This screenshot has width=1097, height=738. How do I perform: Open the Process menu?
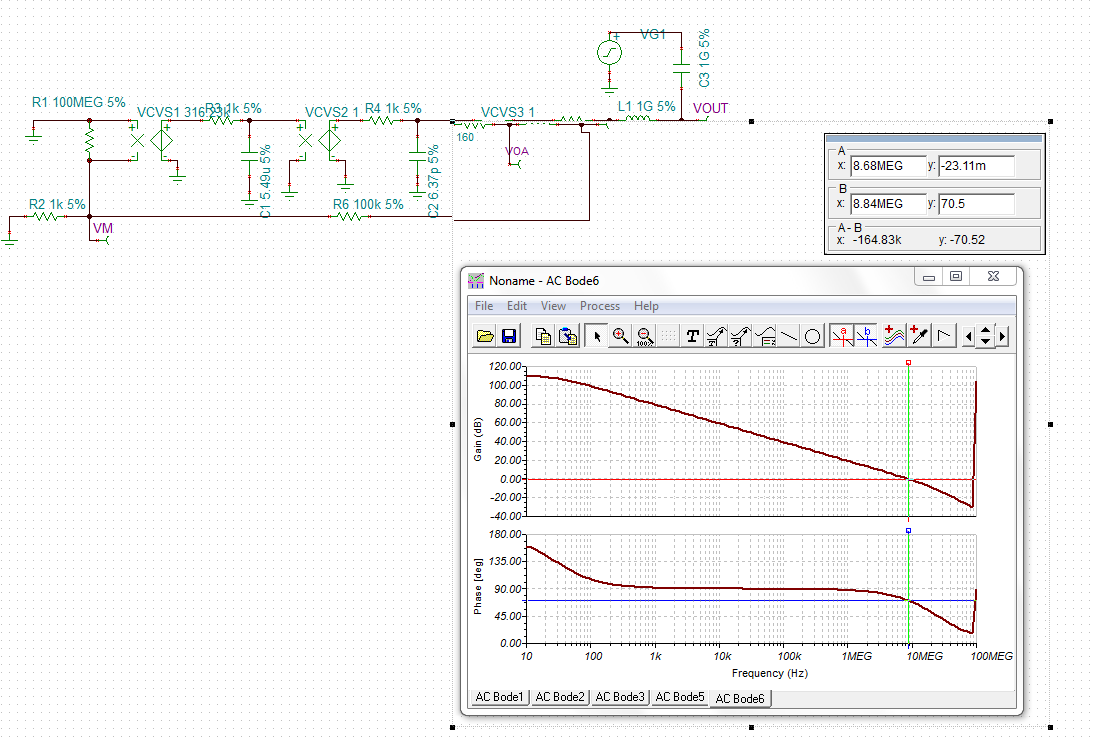[600, 306]
